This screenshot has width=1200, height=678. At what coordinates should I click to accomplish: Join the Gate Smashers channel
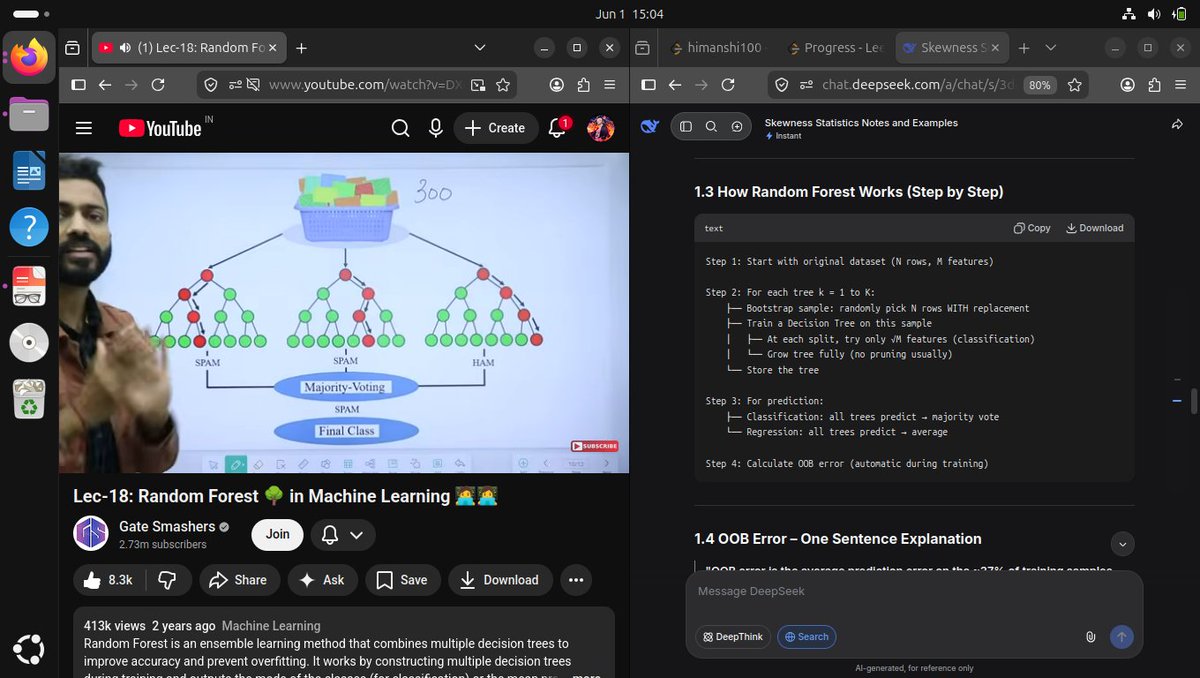(x=278, y=535)
